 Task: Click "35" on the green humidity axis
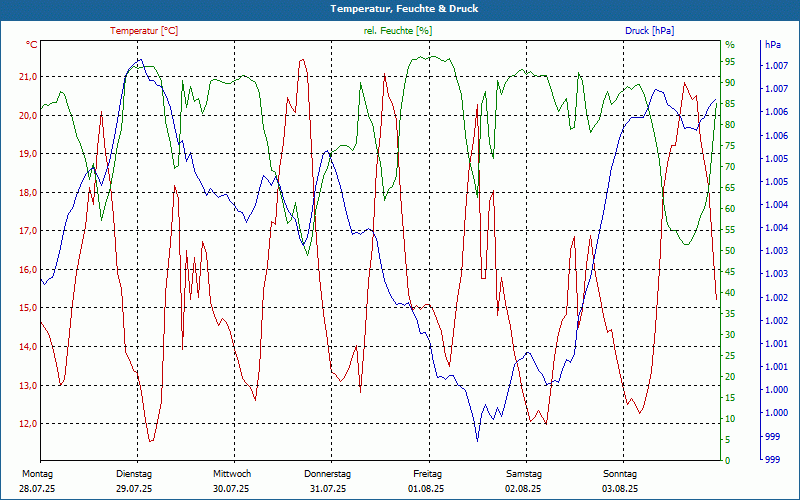[x=730, y=314]
